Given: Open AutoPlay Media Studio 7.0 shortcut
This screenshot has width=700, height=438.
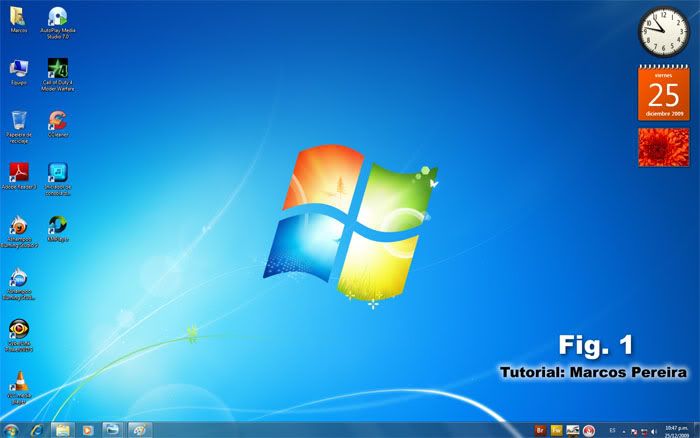Looking at the screenshot, I should 58,22.
